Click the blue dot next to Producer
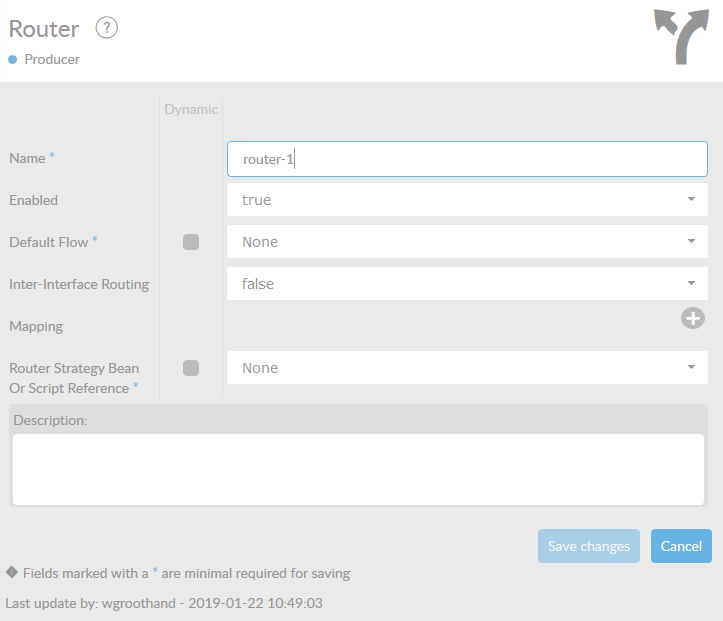Image resolution: width=723 pixels, height=621 pixels. (x=13, y=60)
